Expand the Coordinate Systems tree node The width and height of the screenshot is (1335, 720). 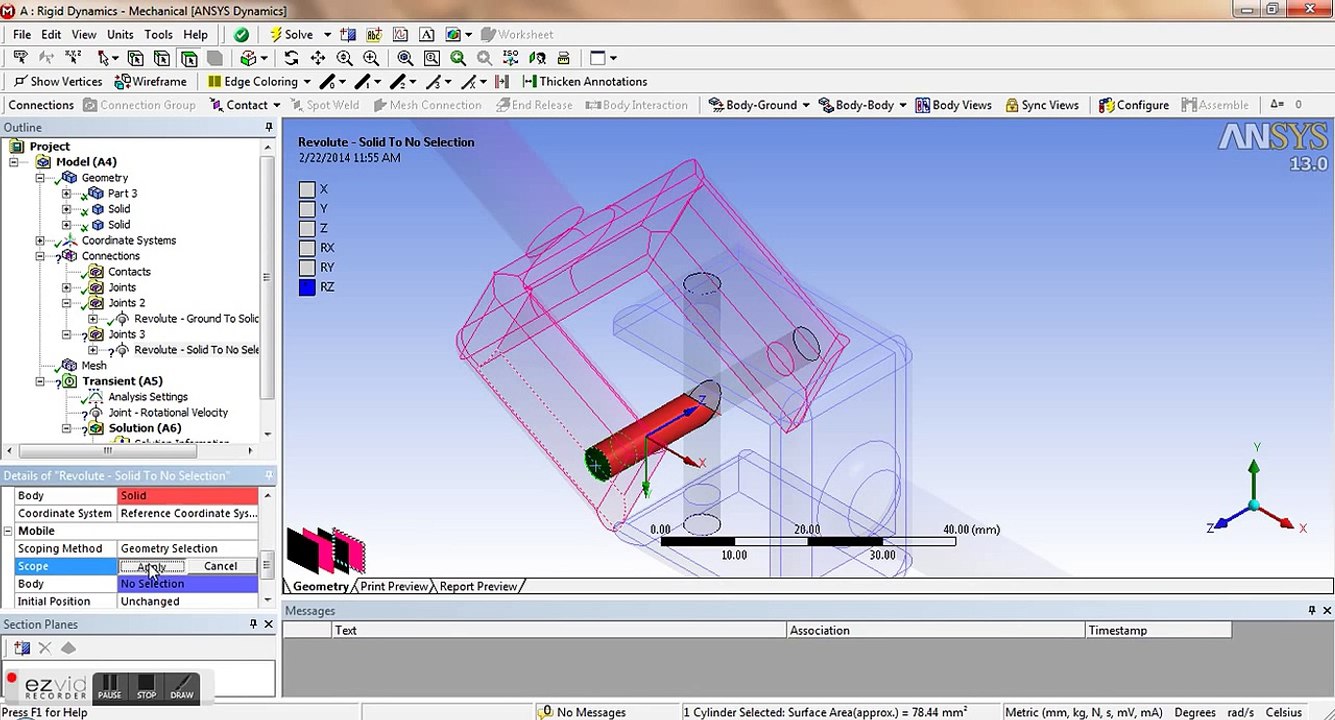pos(40,241)
